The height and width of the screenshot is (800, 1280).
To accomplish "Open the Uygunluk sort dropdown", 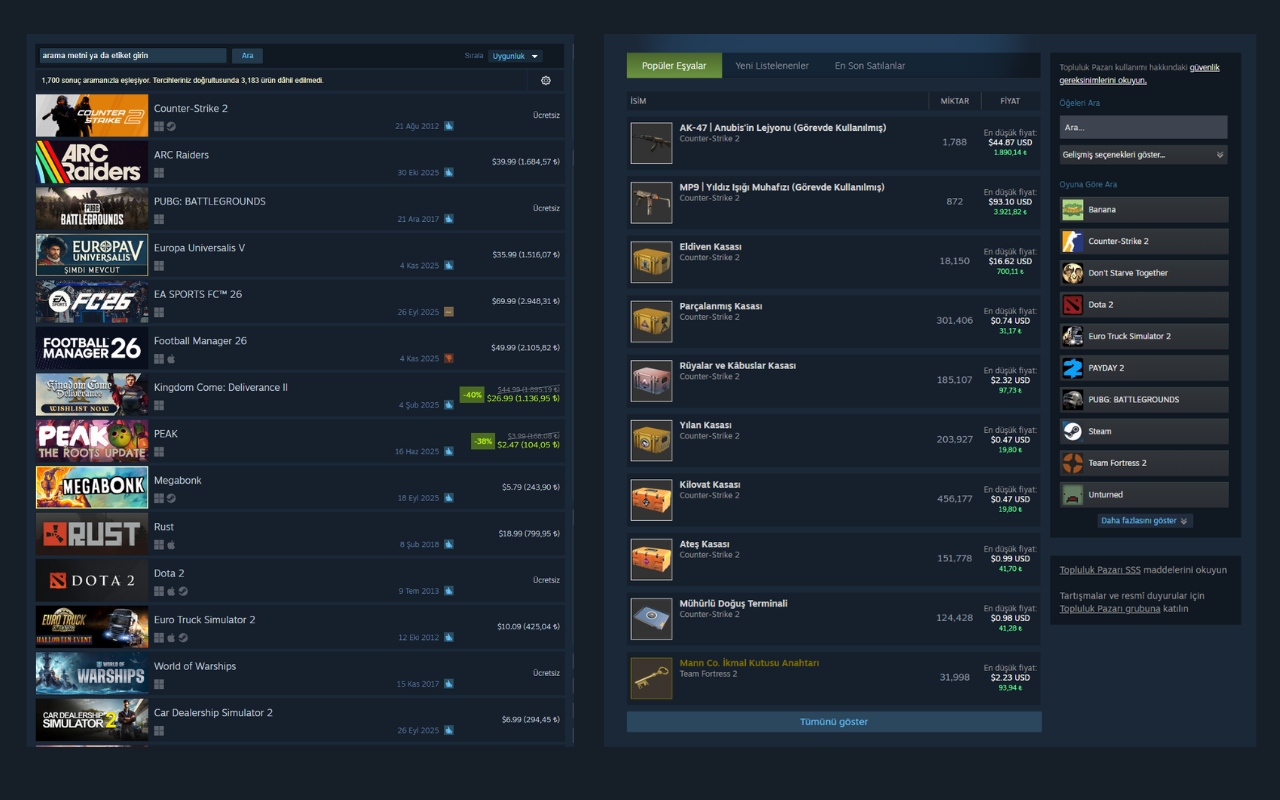I will point(516,55).
